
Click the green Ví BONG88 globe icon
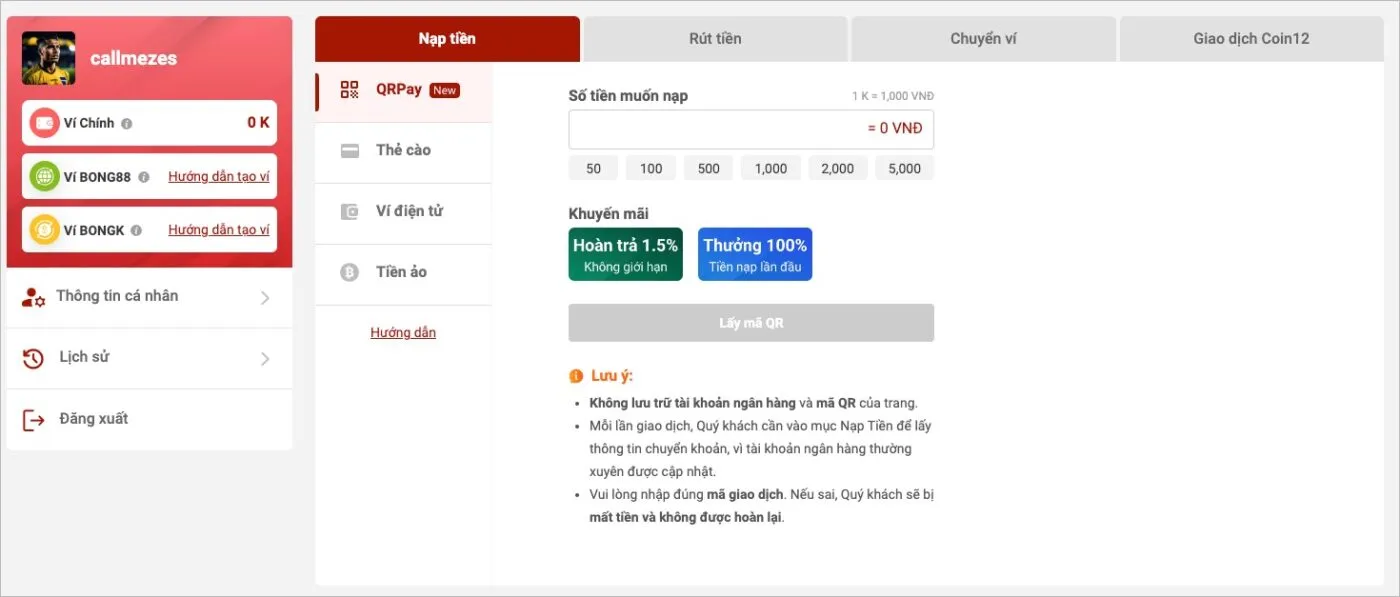(45, 176)
